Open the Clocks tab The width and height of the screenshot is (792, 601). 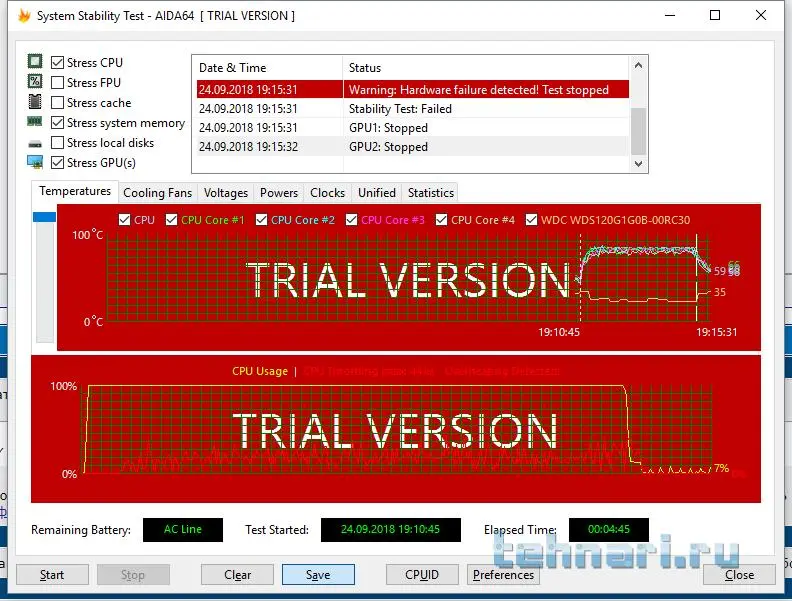[327, 193]
